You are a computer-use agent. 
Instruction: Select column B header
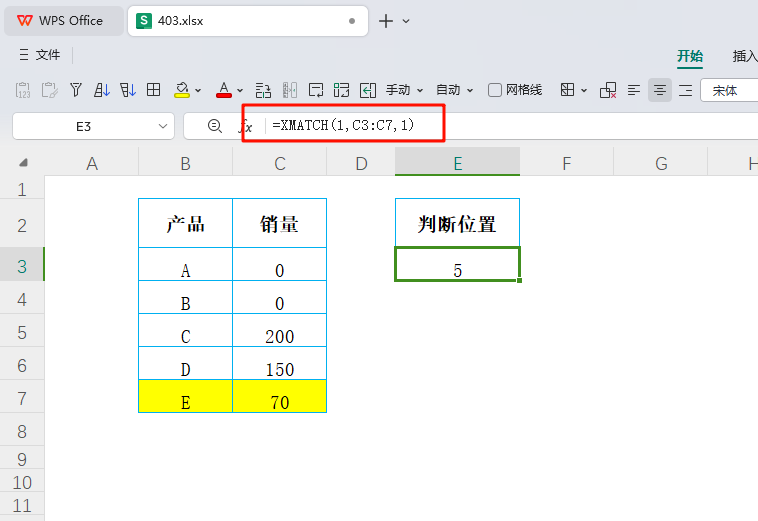(x=186, y=163)
